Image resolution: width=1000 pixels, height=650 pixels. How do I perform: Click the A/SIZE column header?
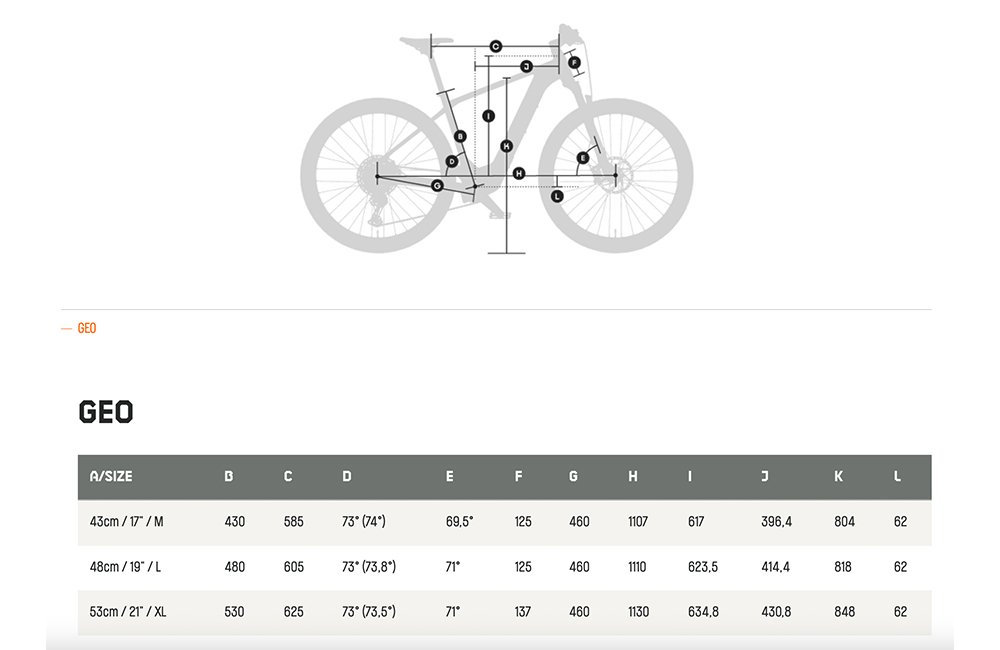pos(111,476)
